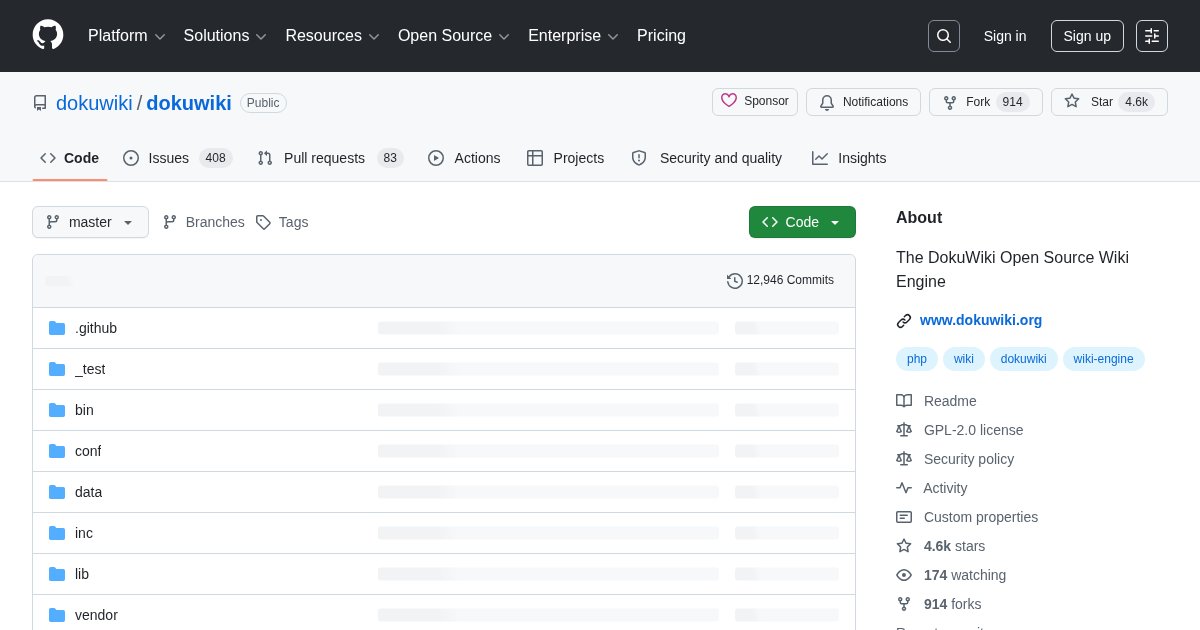Click the watching eye icon
Image resolution: width=1200 pixels, height=630 pixels.
tap(904, 575)
